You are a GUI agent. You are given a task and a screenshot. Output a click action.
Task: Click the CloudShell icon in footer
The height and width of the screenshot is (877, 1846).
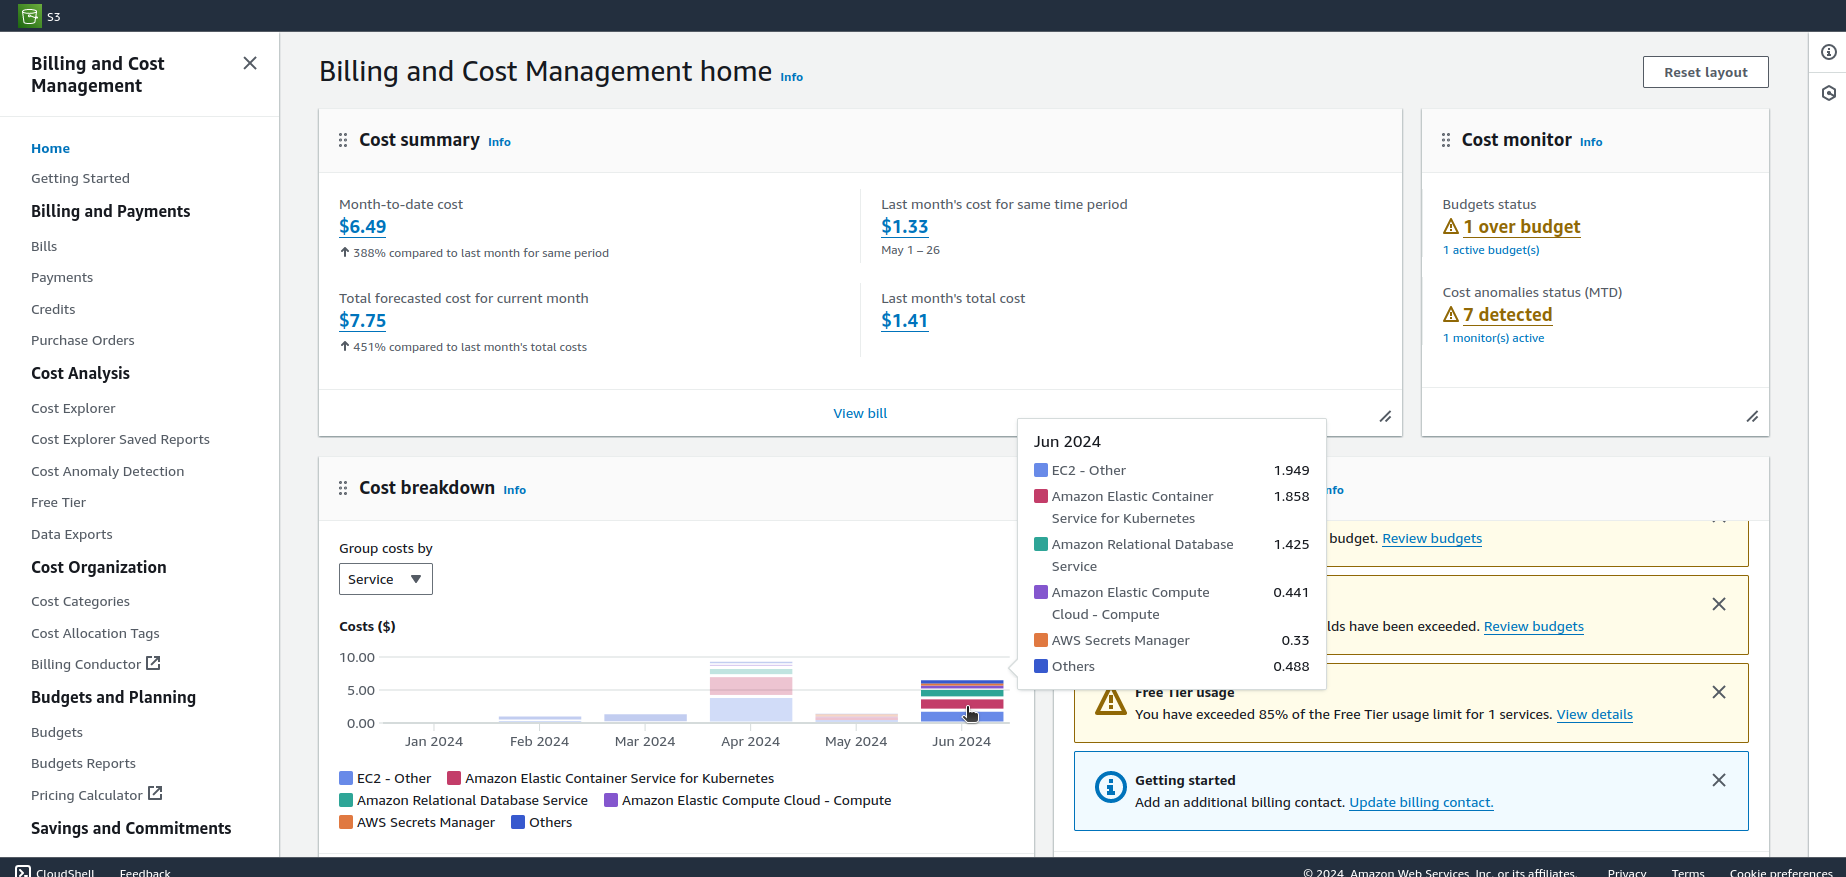[x=23, y=871]
